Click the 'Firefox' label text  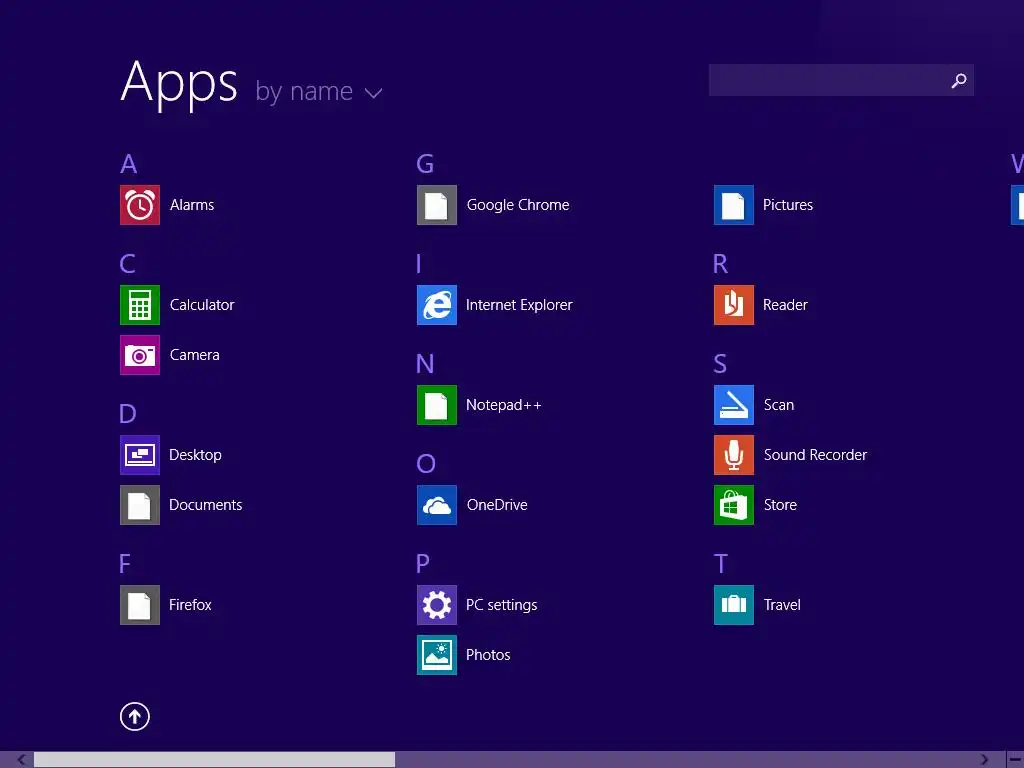coord(190,605)
